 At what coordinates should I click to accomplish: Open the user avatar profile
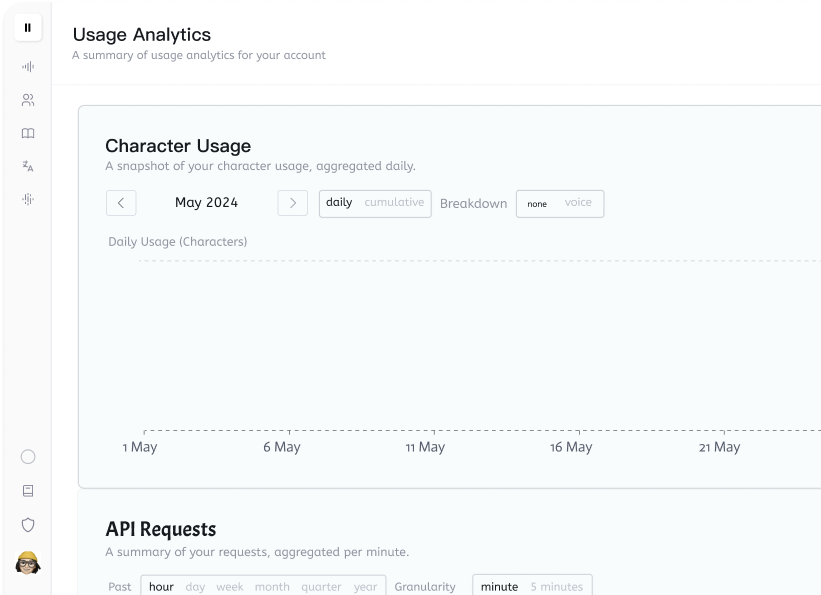[28, 563]
